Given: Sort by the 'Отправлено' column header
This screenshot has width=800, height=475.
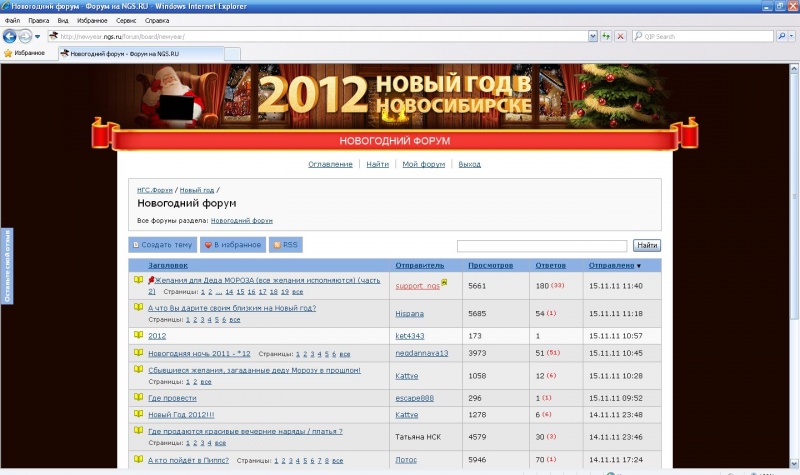Looking at the screenshot, I should [x=612, y=265].
